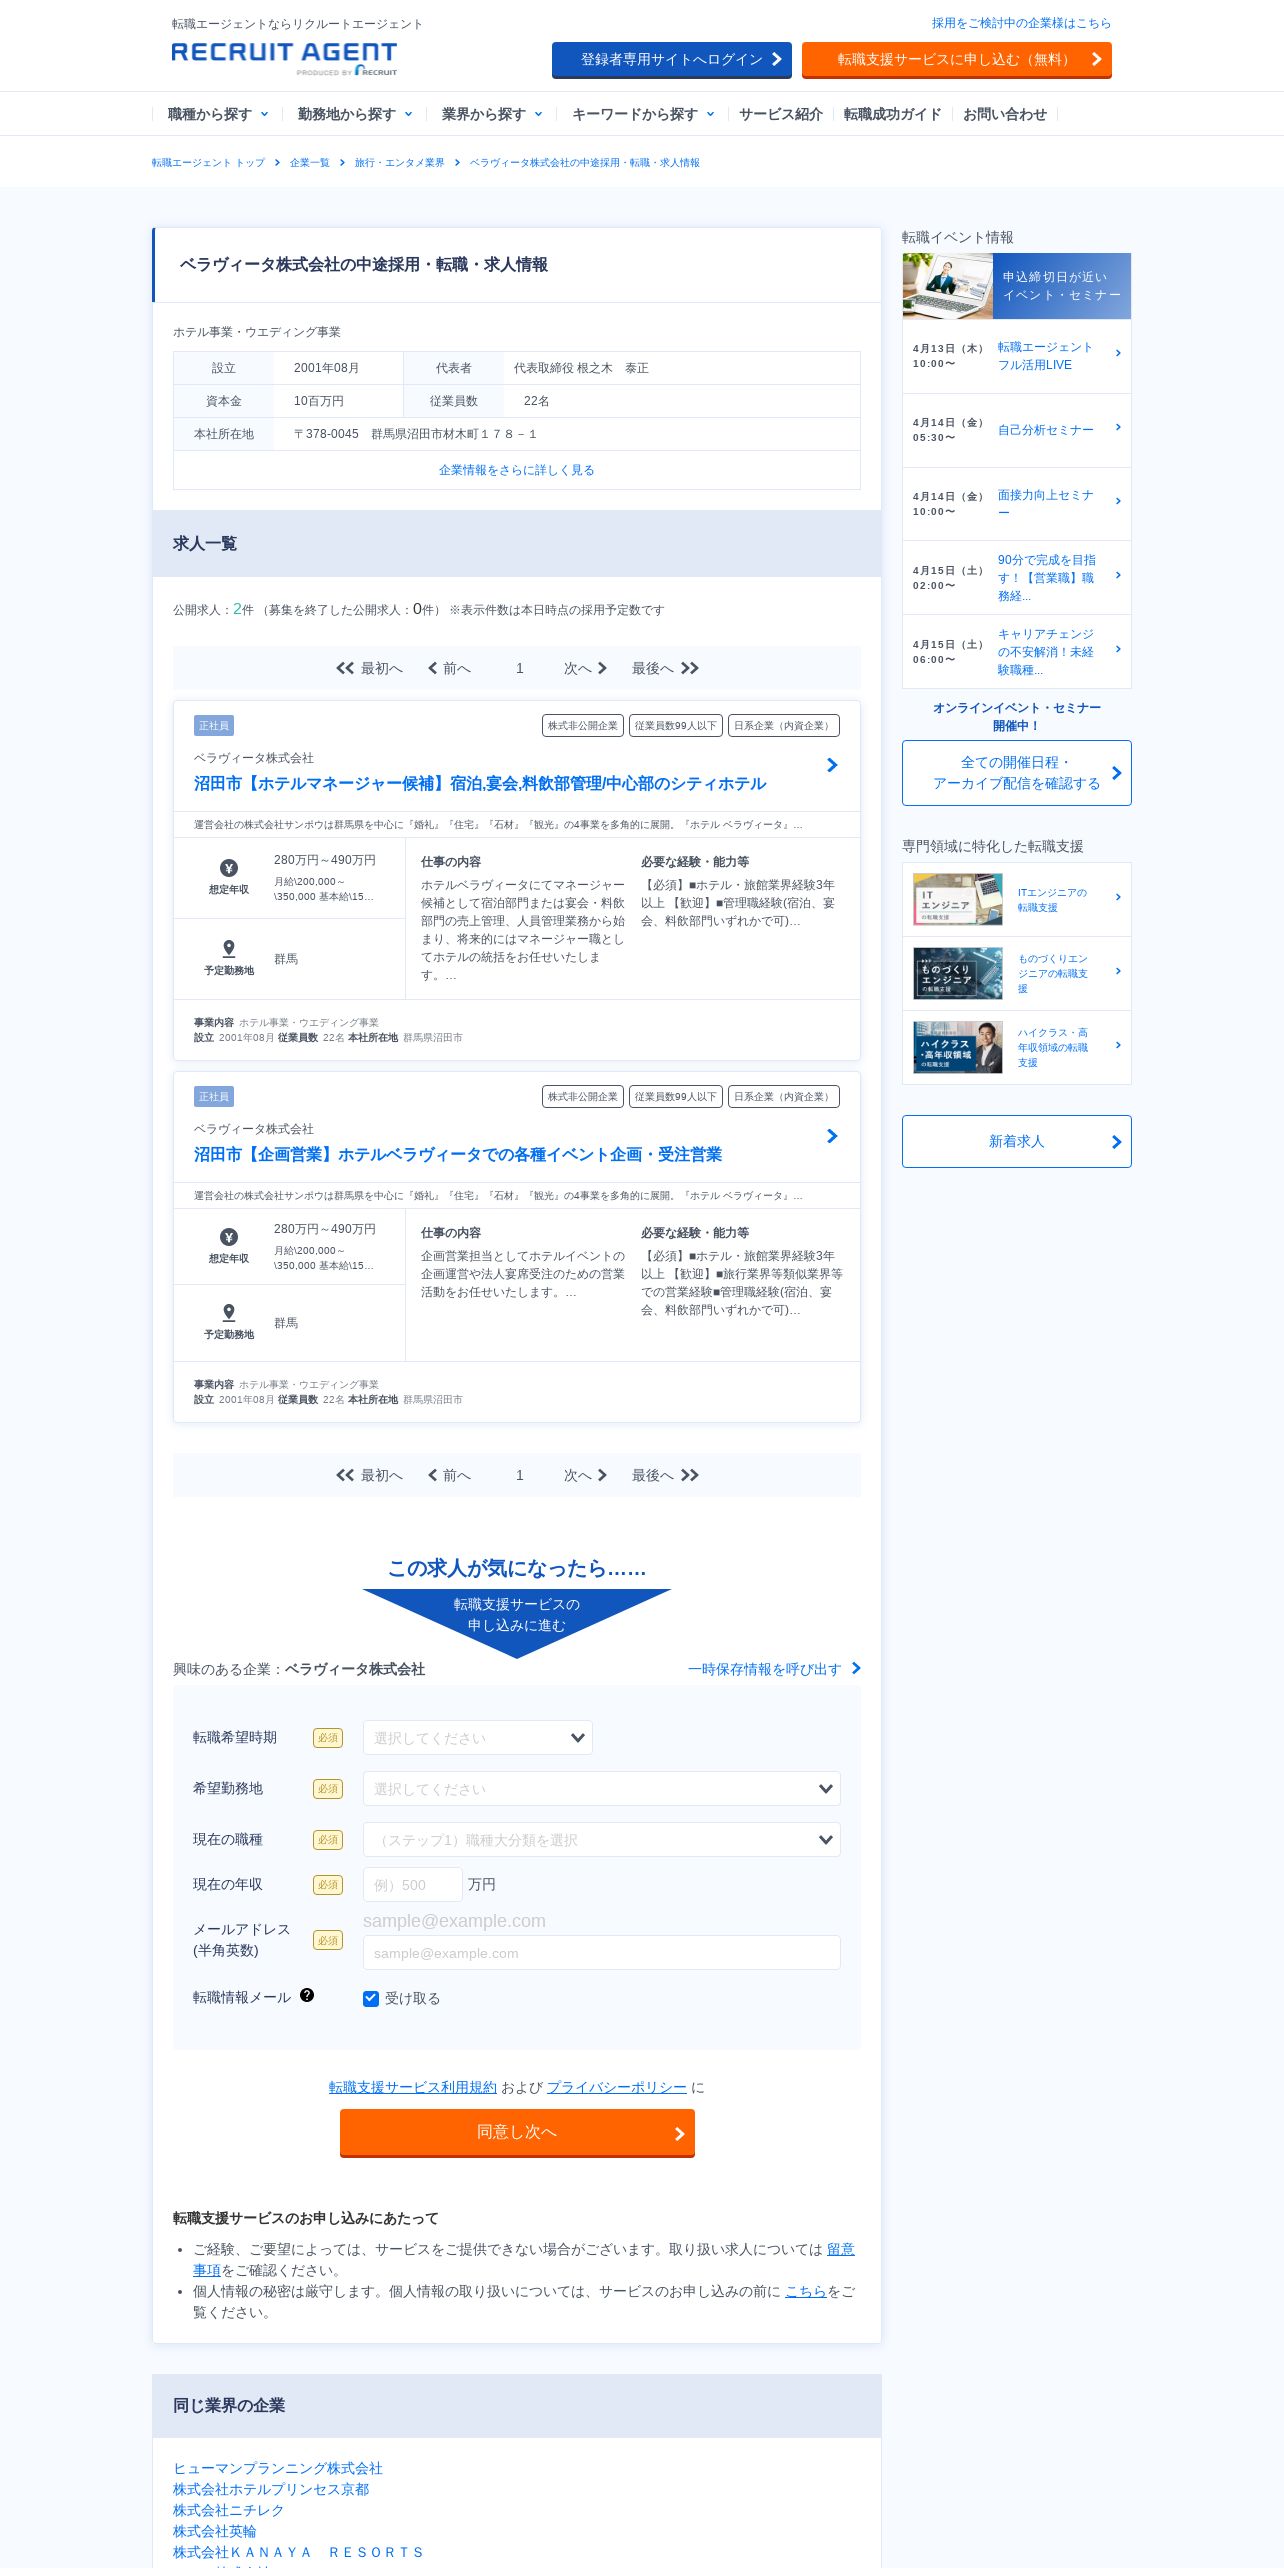Click location pin icon in first job card

229,948
